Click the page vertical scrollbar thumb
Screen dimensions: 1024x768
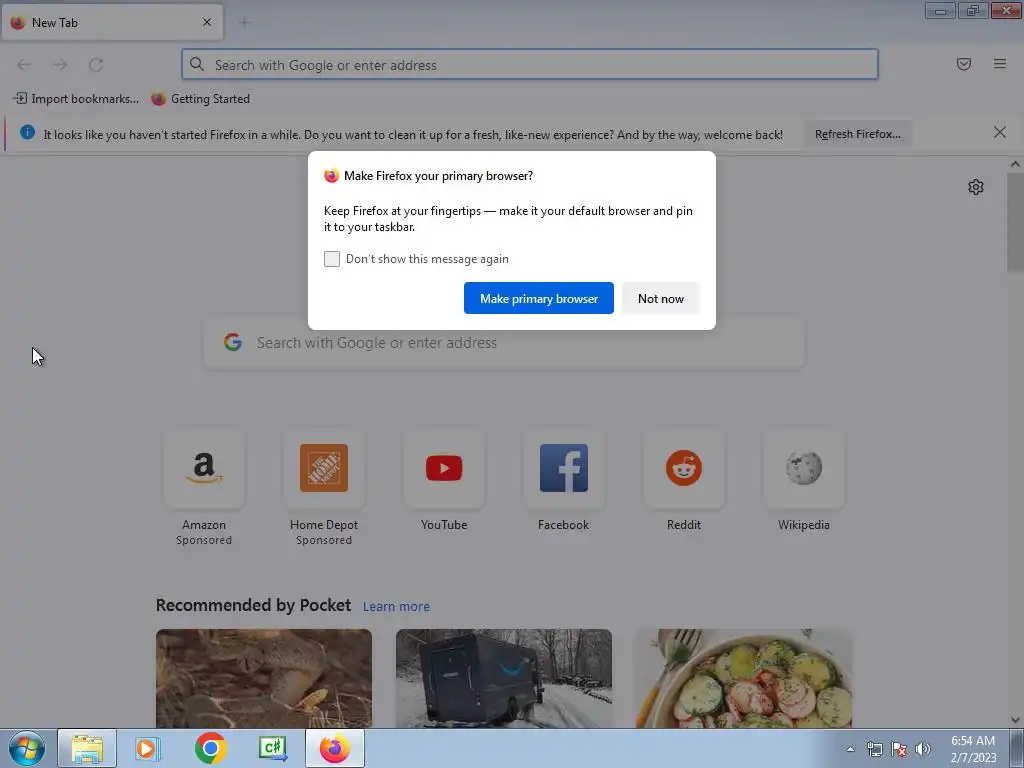click(1015, 222)
